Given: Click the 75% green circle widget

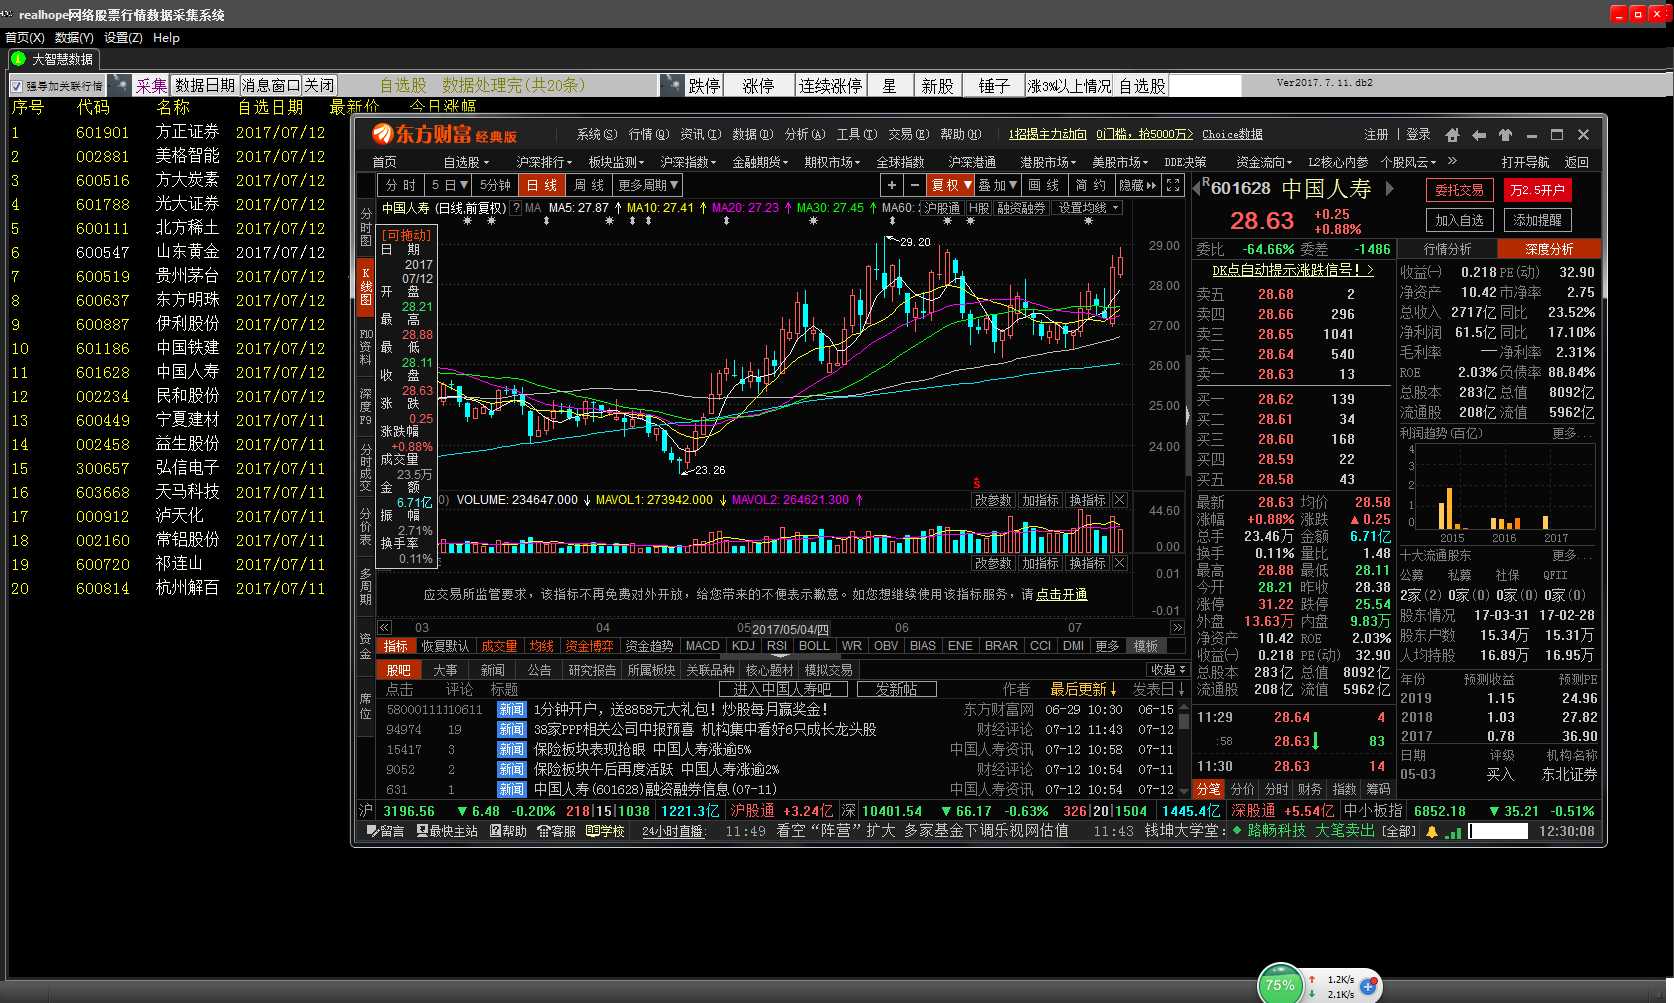Looking at the screenshot, I should pos(1280,984).
